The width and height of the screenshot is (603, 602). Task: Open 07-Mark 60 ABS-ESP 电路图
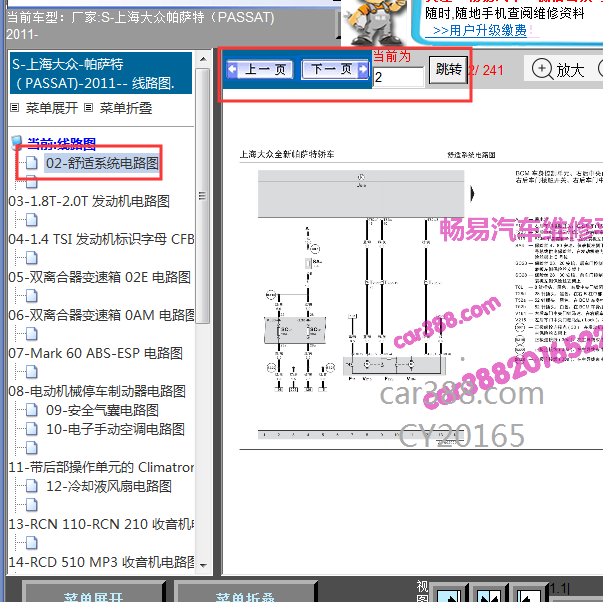(x=95, y=354)
